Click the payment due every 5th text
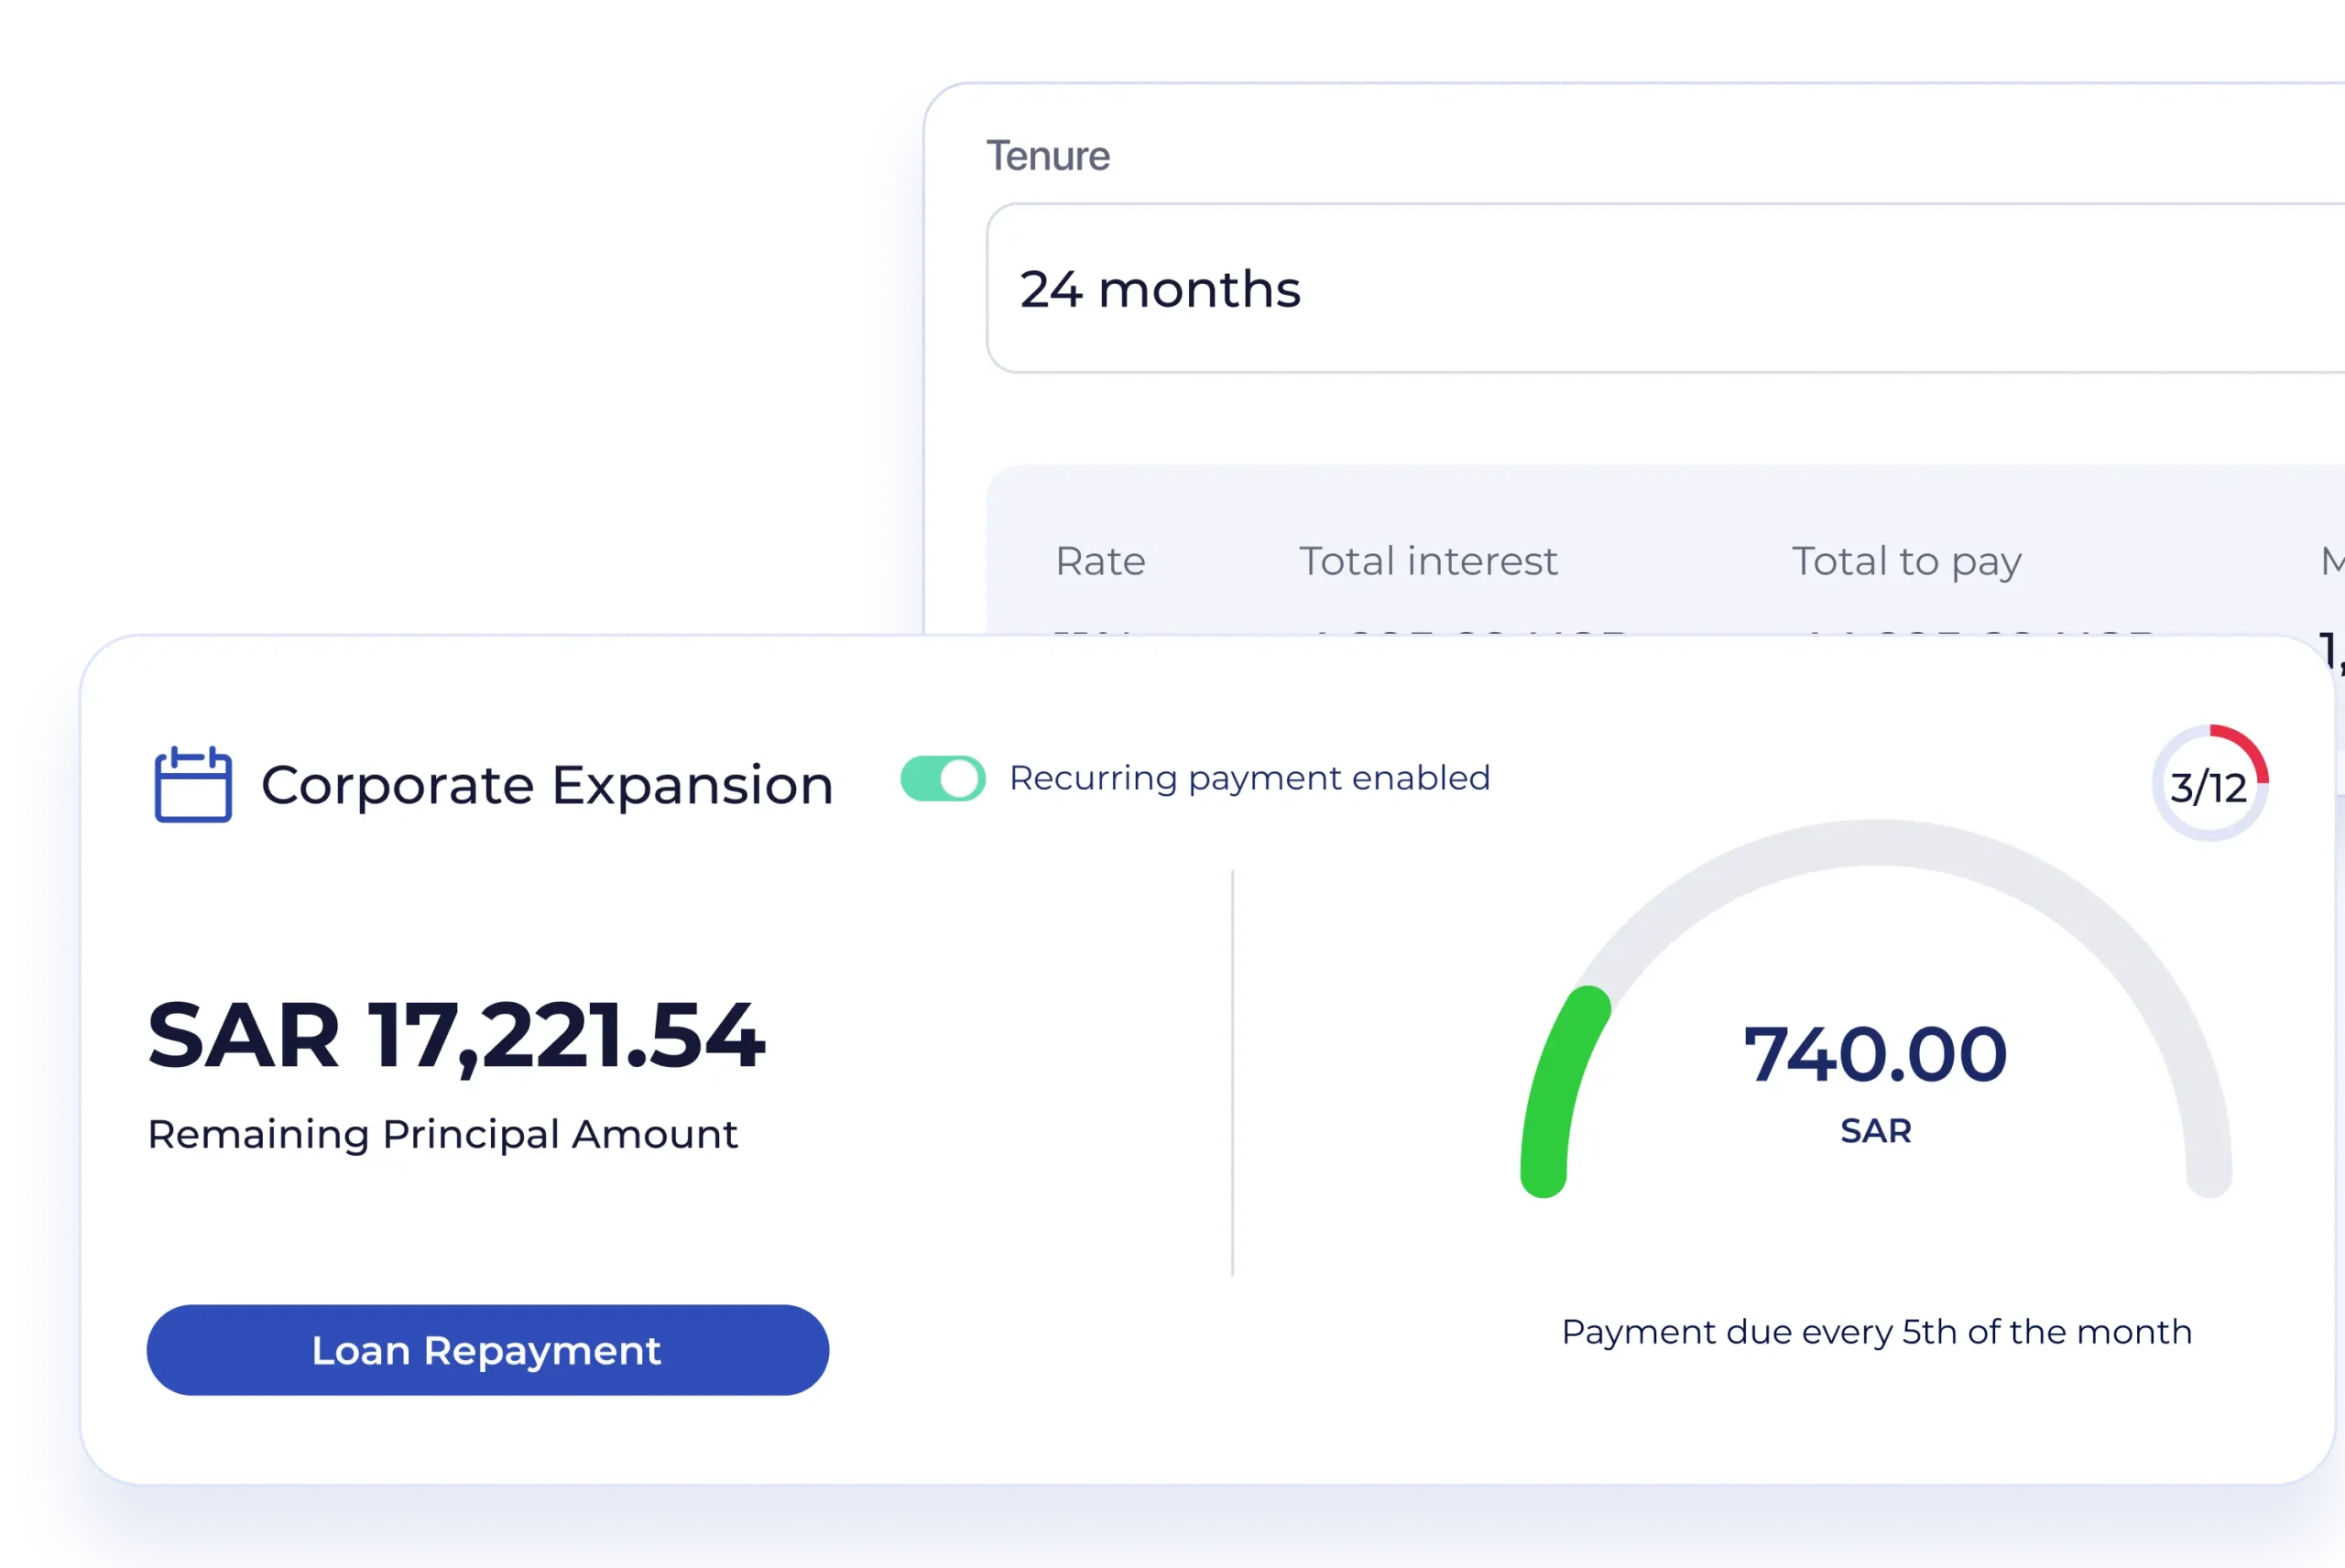Image resolution: width=2345 pixels, height=1568 pixels. coord(1876,1332)
